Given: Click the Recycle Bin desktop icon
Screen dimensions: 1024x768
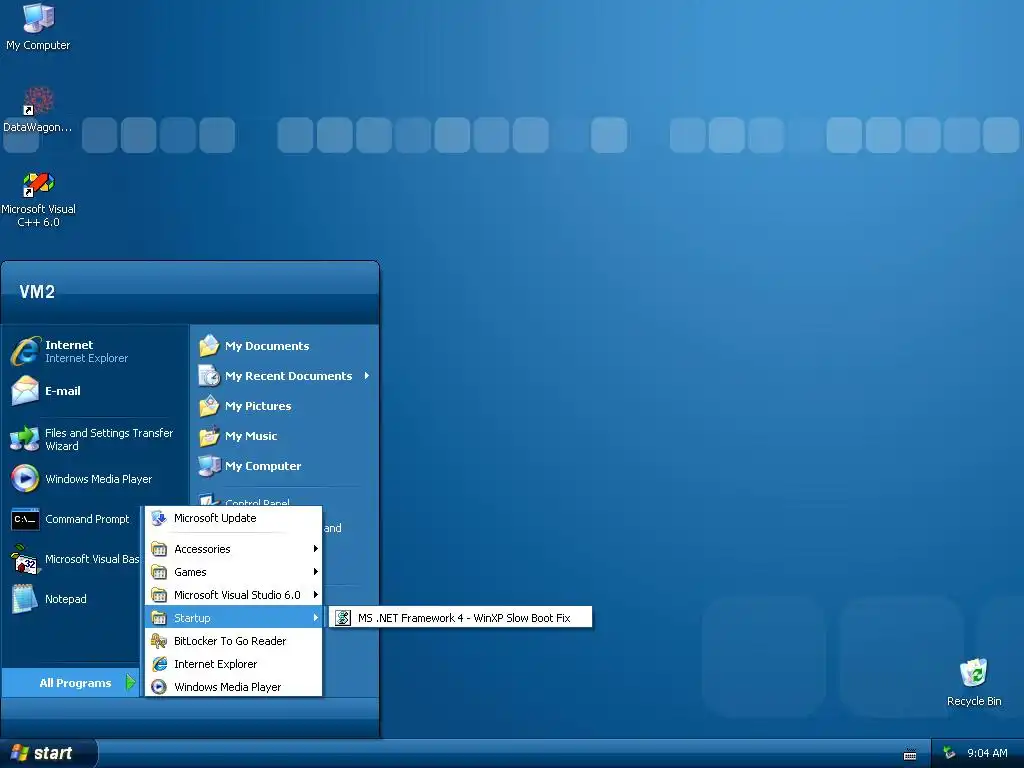Looking at the screenshot, I should (973, 673).
